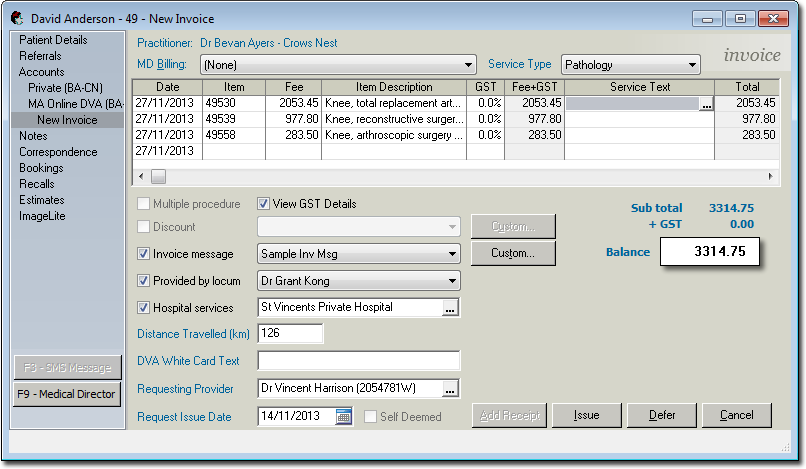Uncheck the View GST Details checkbox
The width and height of the screenshot is (806, 469).
coord(264,204)
